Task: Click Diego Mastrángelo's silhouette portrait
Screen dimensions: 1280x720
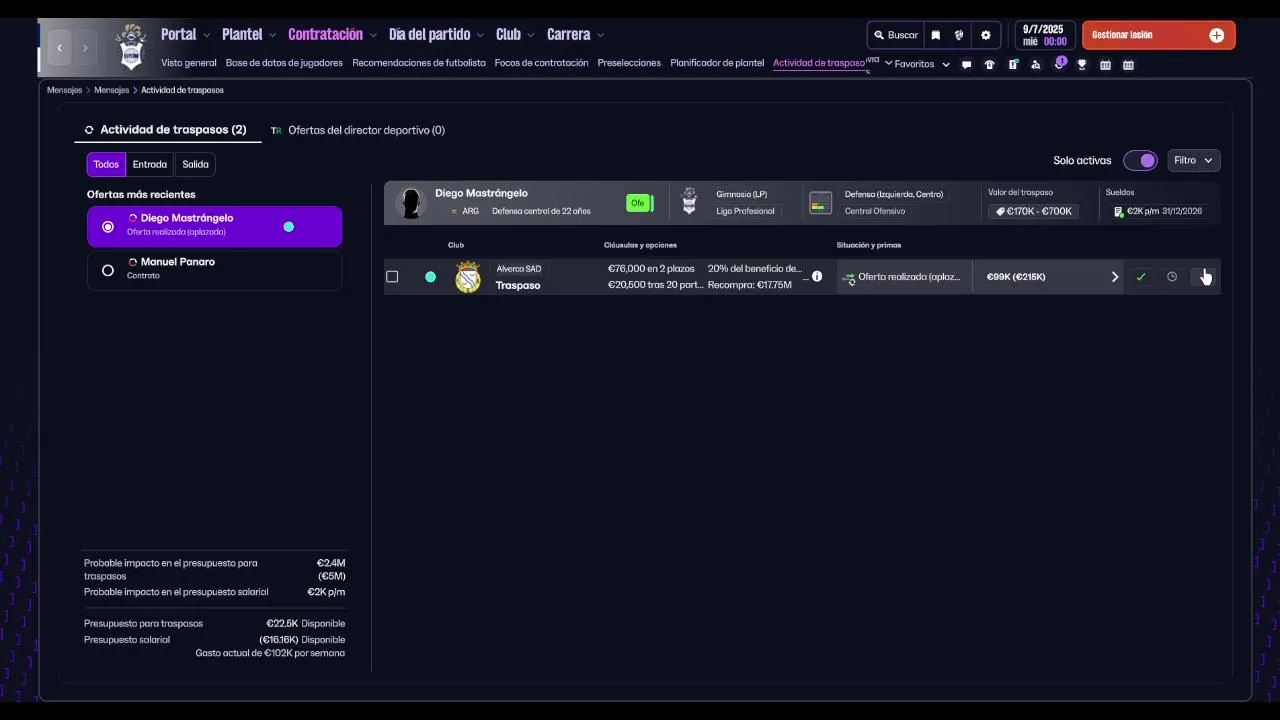Action: click(x=411, y=202)
